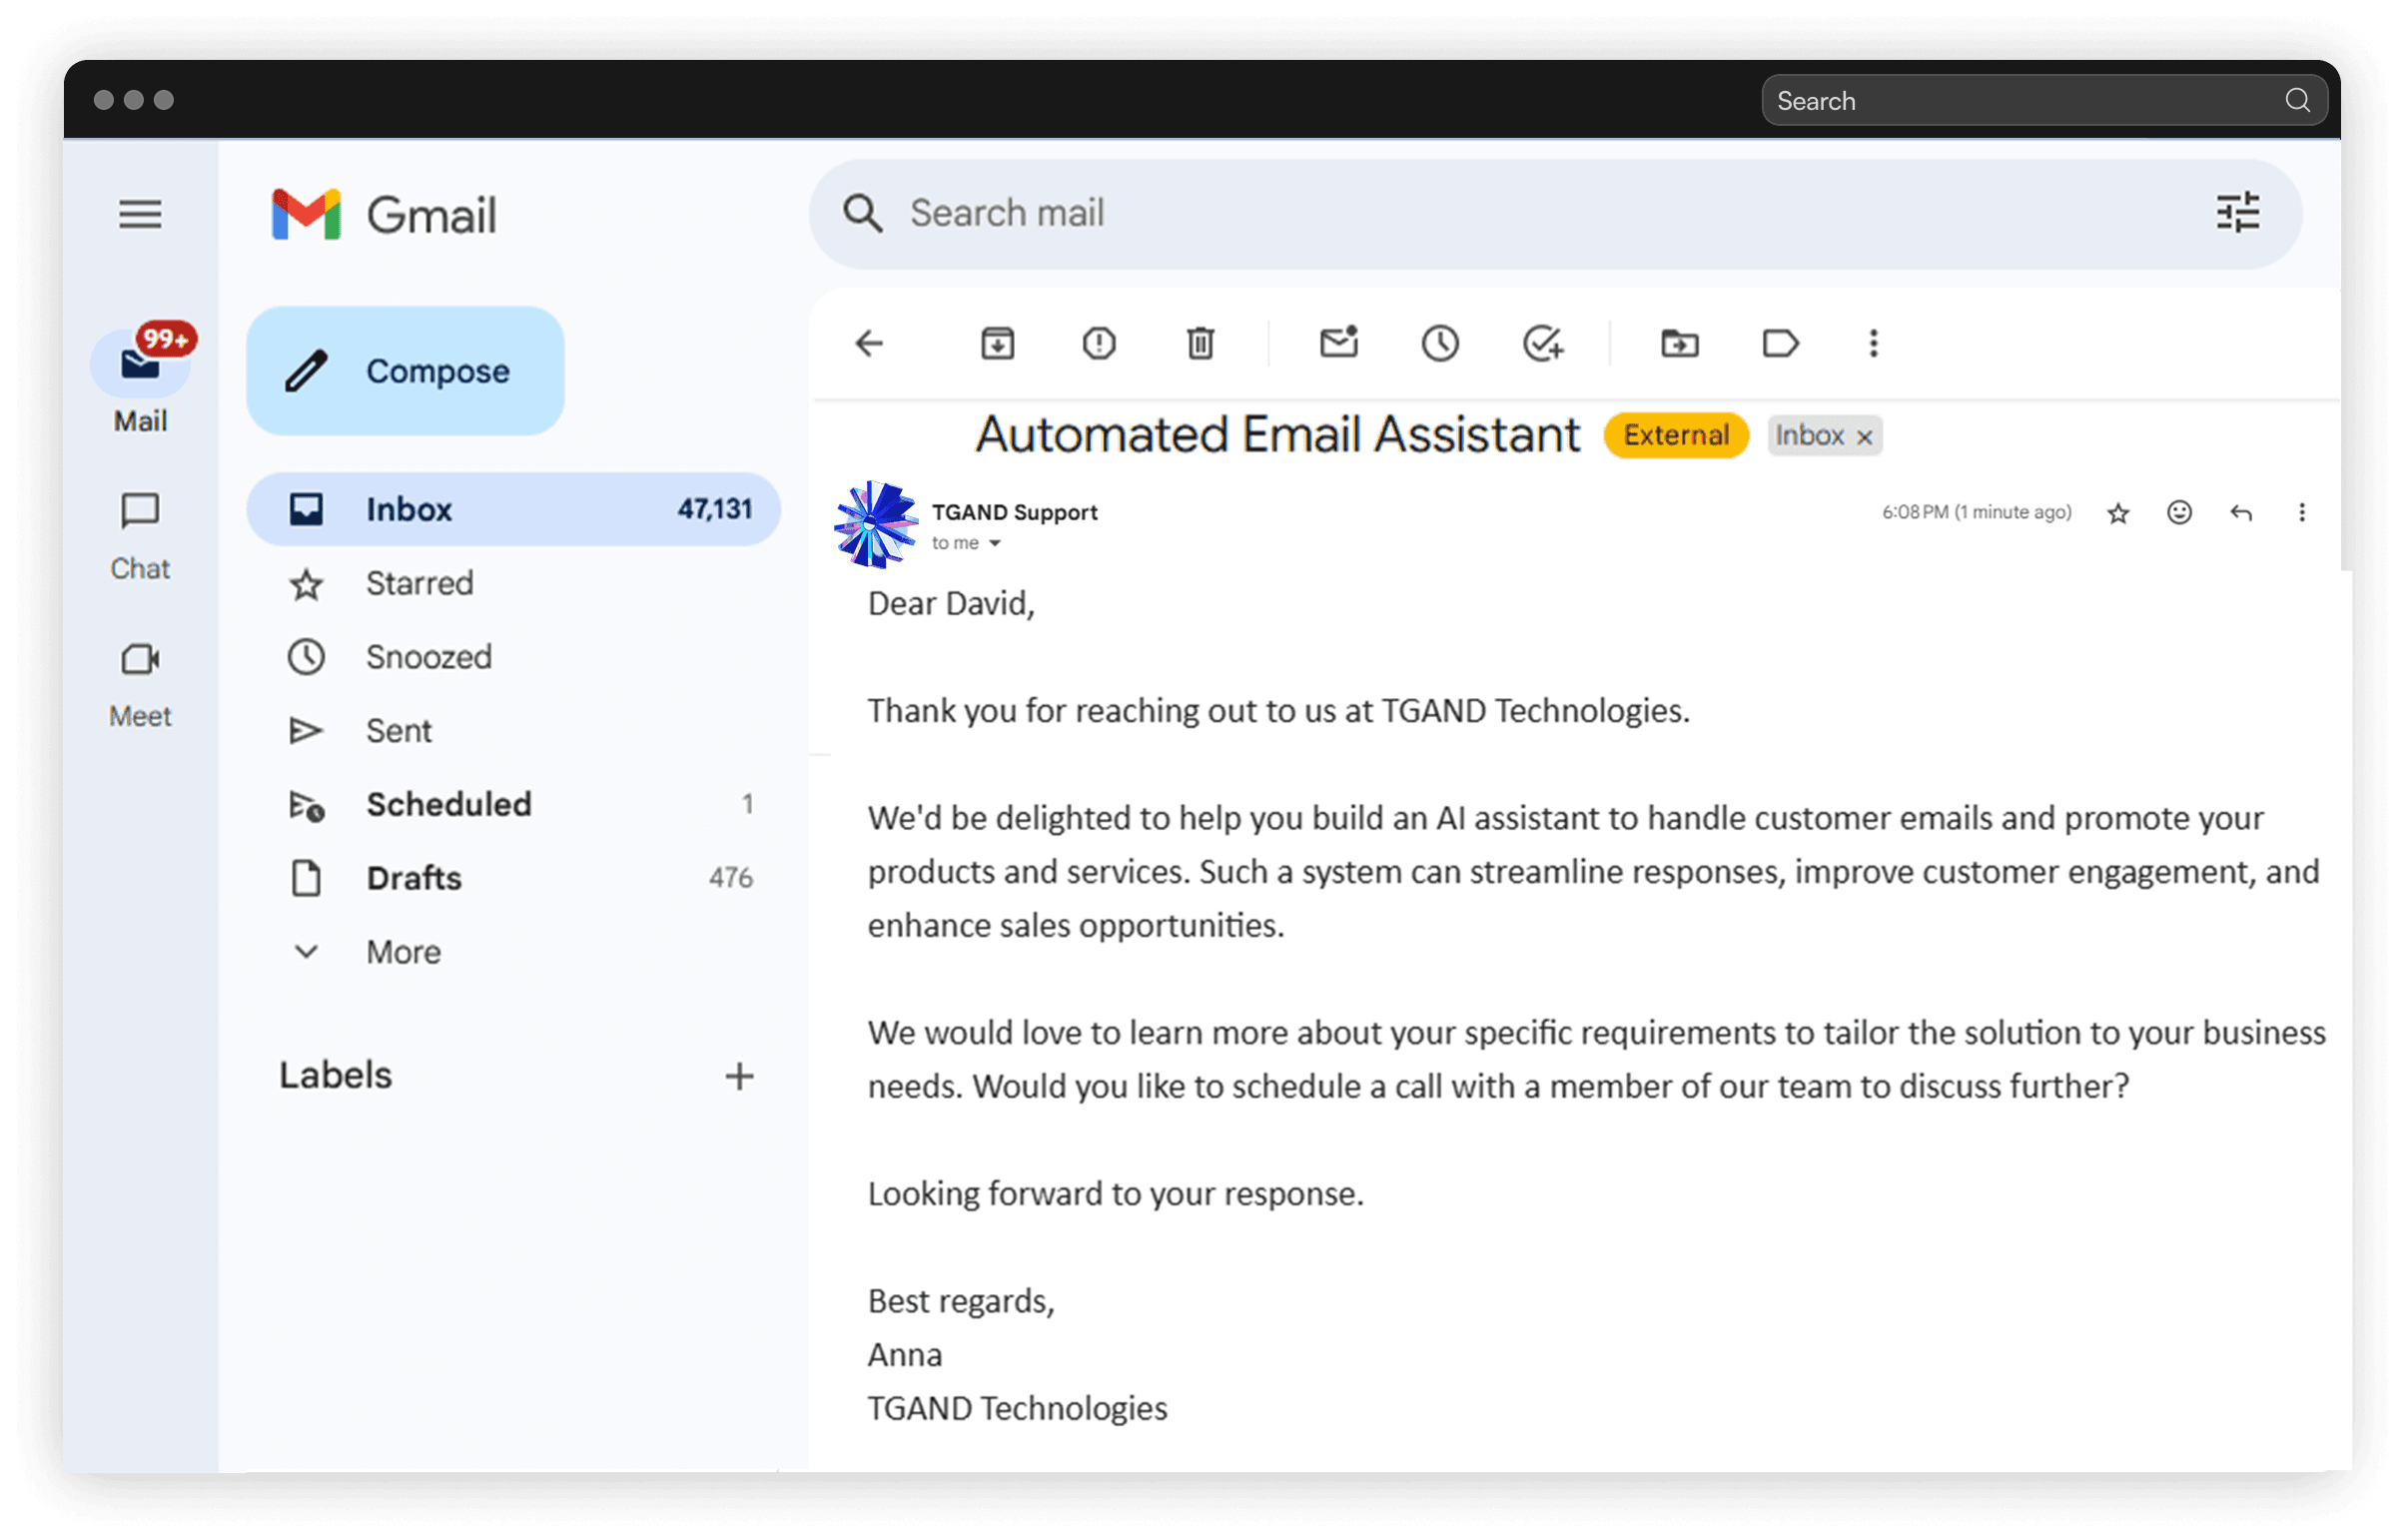Open the main menu hamburger icon

click(140, 214)
